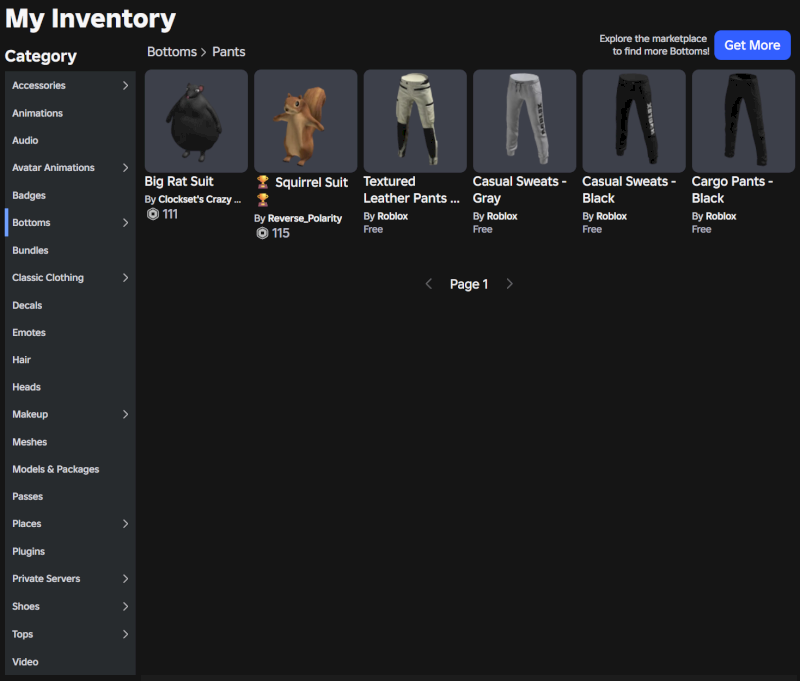
Task: Select the Tops category label
Action: coord(22,634)
